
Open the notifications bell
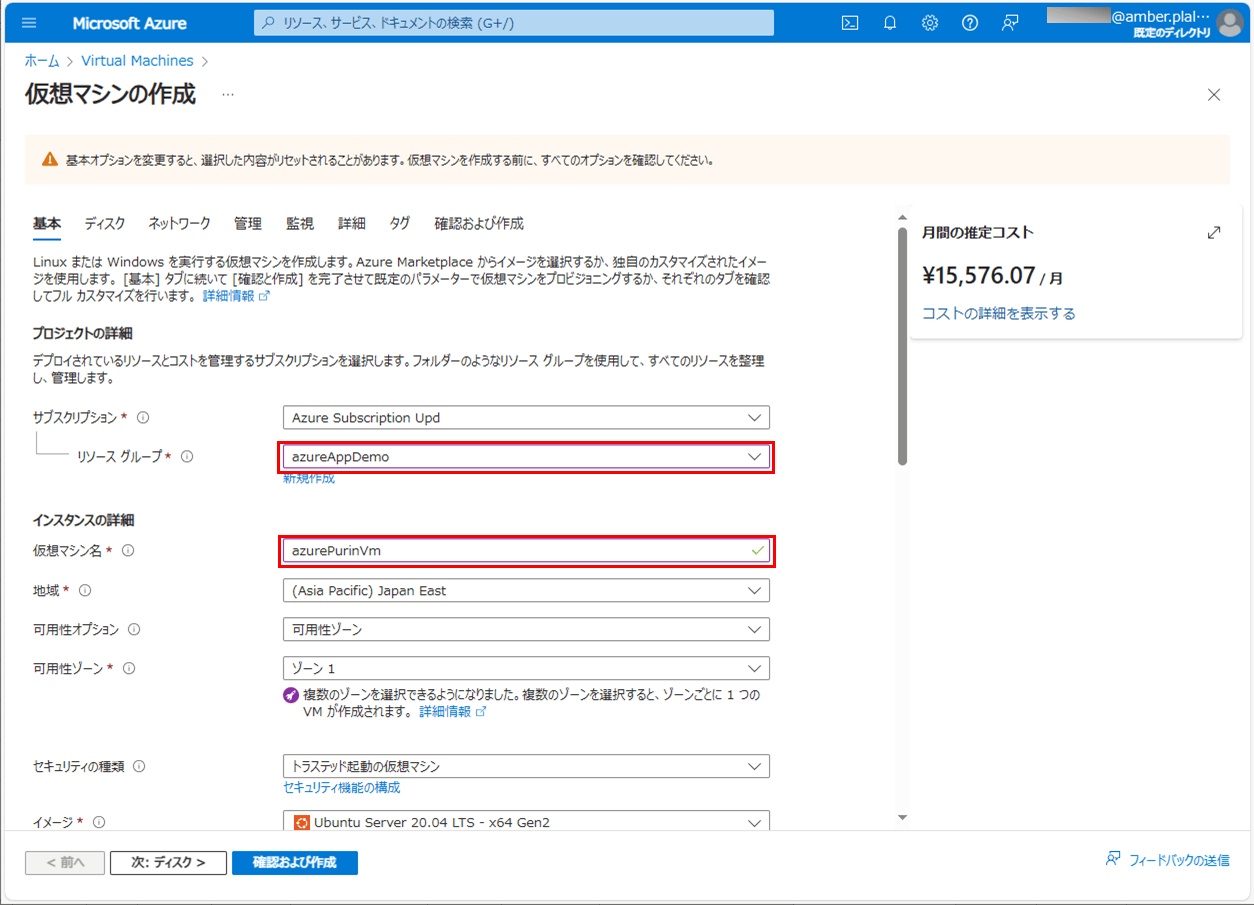tap(890, 23)
